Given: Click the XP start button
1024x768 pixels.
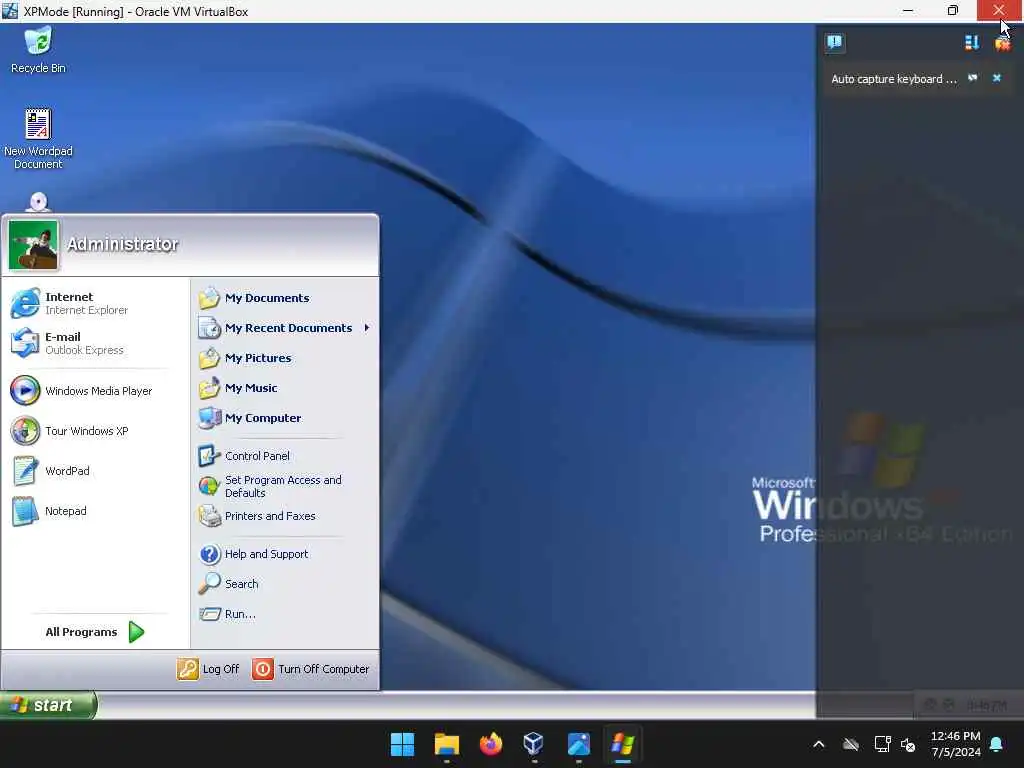Looking at the screenshot, I should 48,705.
